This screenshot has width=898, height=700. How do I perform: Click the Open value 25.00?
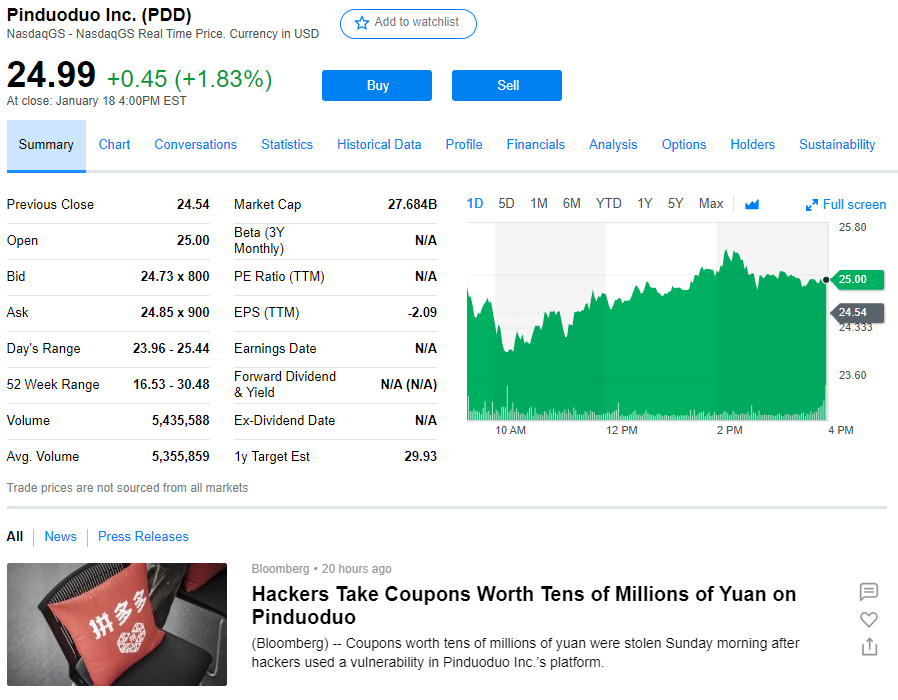[x=193, y=241]
